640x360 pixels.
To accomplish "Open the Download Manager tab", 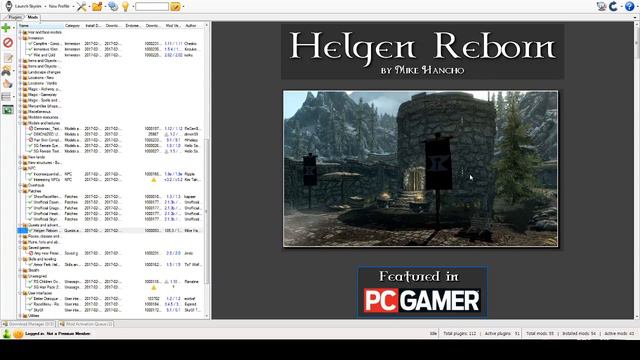I will click(29, 324).
